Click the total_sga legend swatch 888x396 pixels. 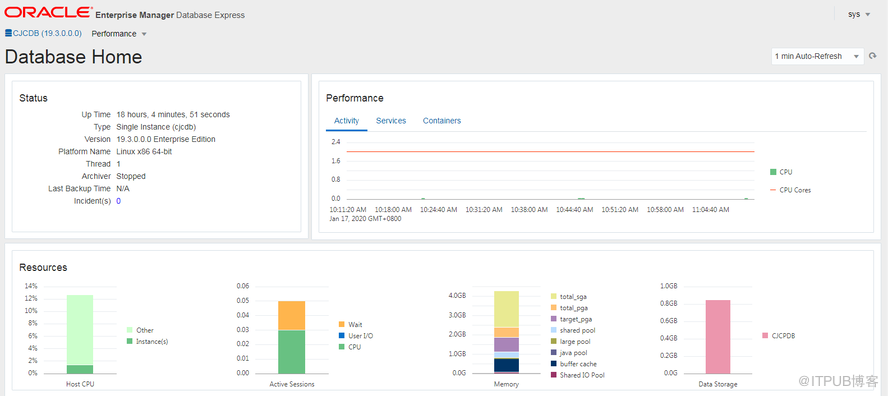[553, 296]
